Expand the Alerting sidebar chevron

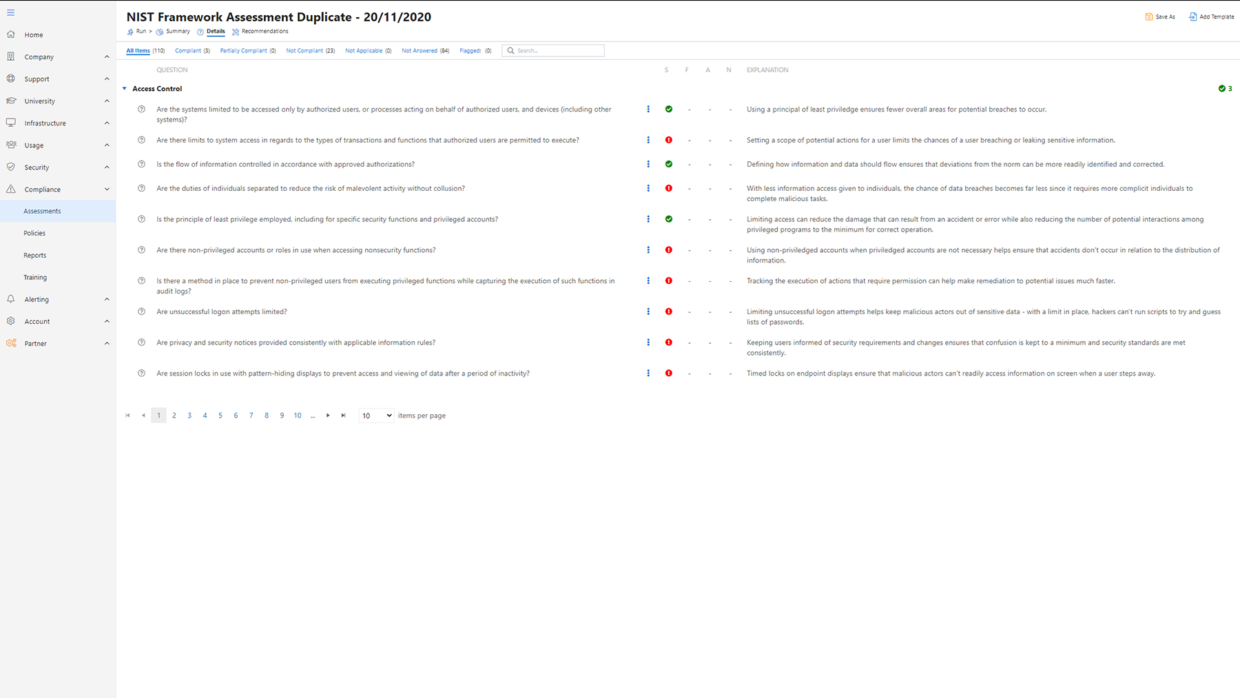(107, 299)
